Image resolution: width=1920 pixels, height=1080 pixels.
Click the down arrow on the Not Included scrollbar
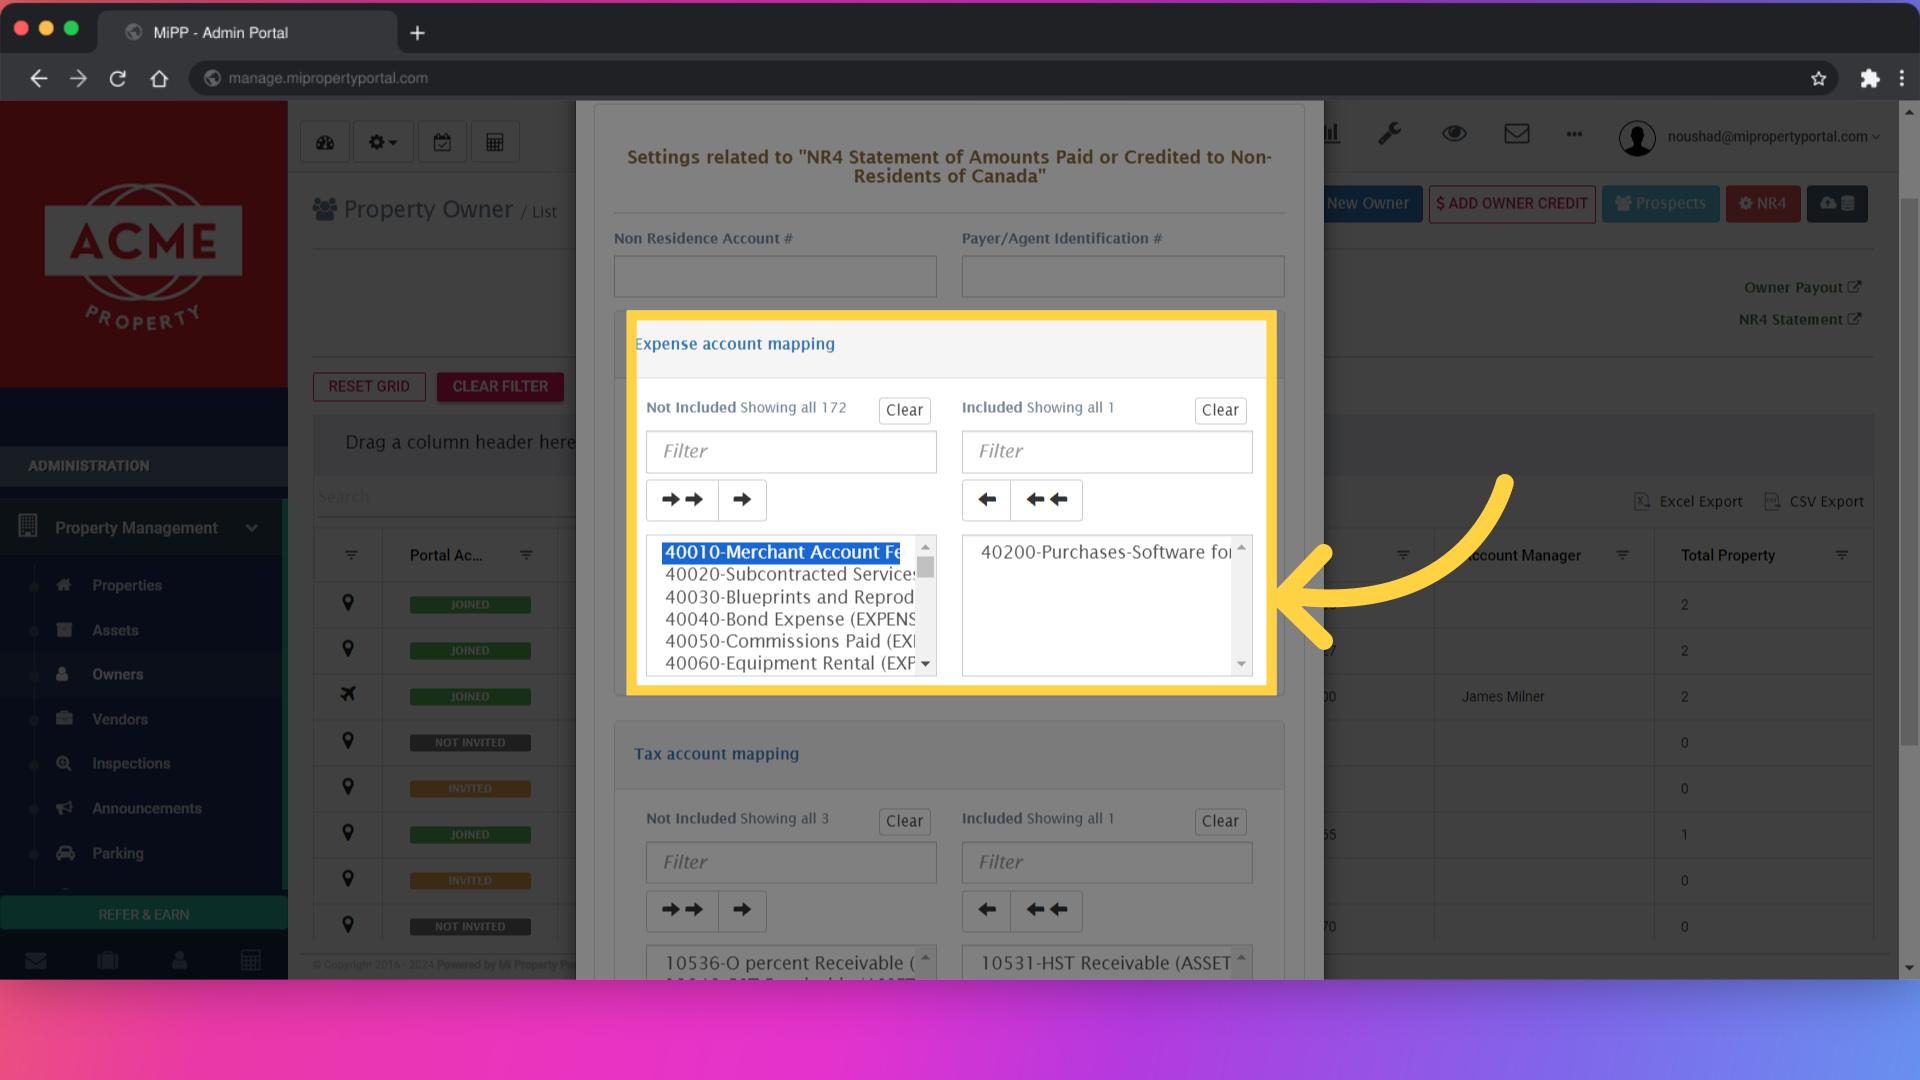click(925, 663)
